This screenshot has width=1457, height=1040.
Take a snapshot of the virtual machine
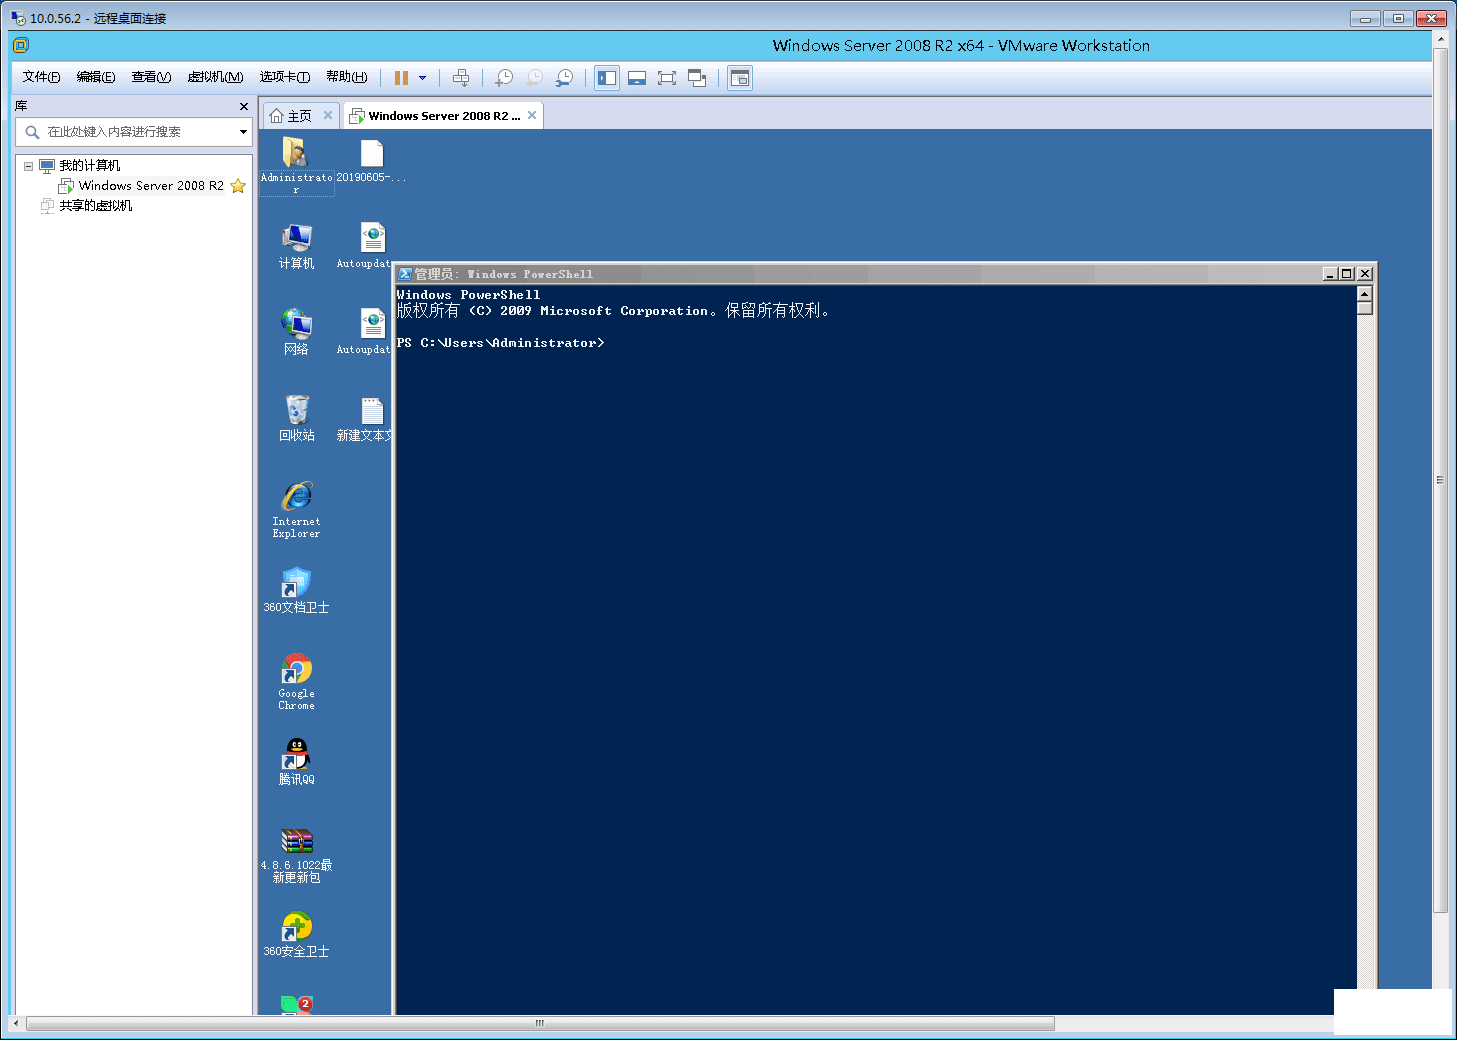pos(504,78)
